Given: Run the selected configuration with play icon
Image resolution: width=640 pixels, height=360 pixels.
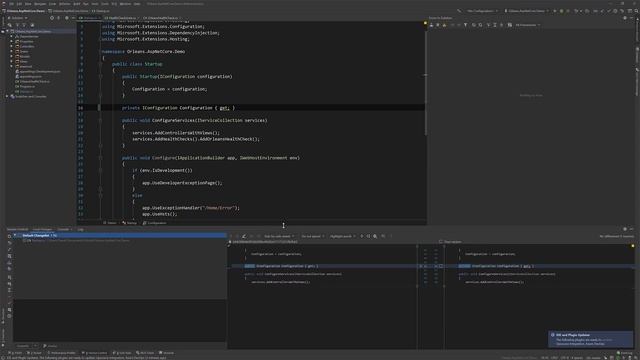Looking at the screenshot, I should [x=555, y=11].
